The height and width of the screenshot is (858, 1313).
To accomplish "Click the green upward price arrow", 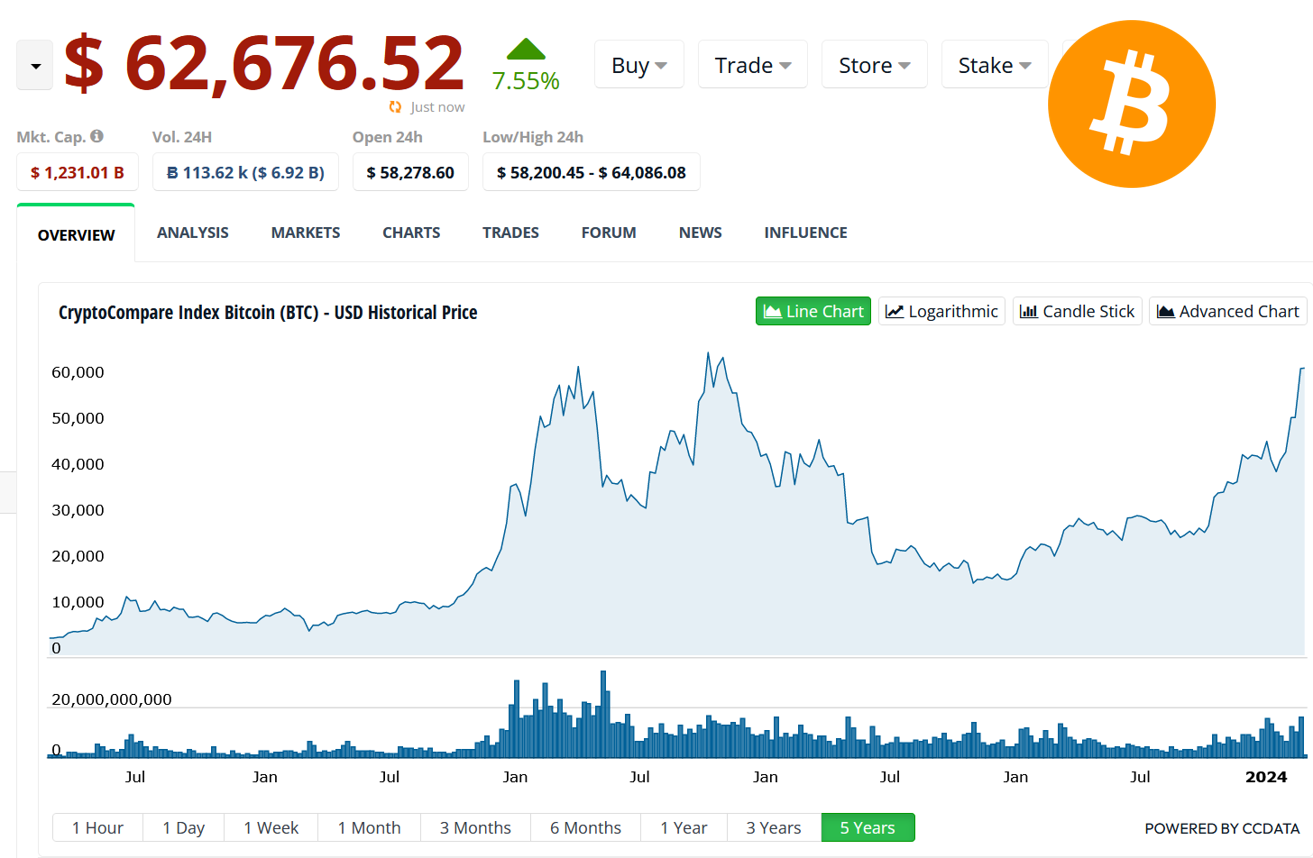I will pyautogui.click(x=525, y=47).
